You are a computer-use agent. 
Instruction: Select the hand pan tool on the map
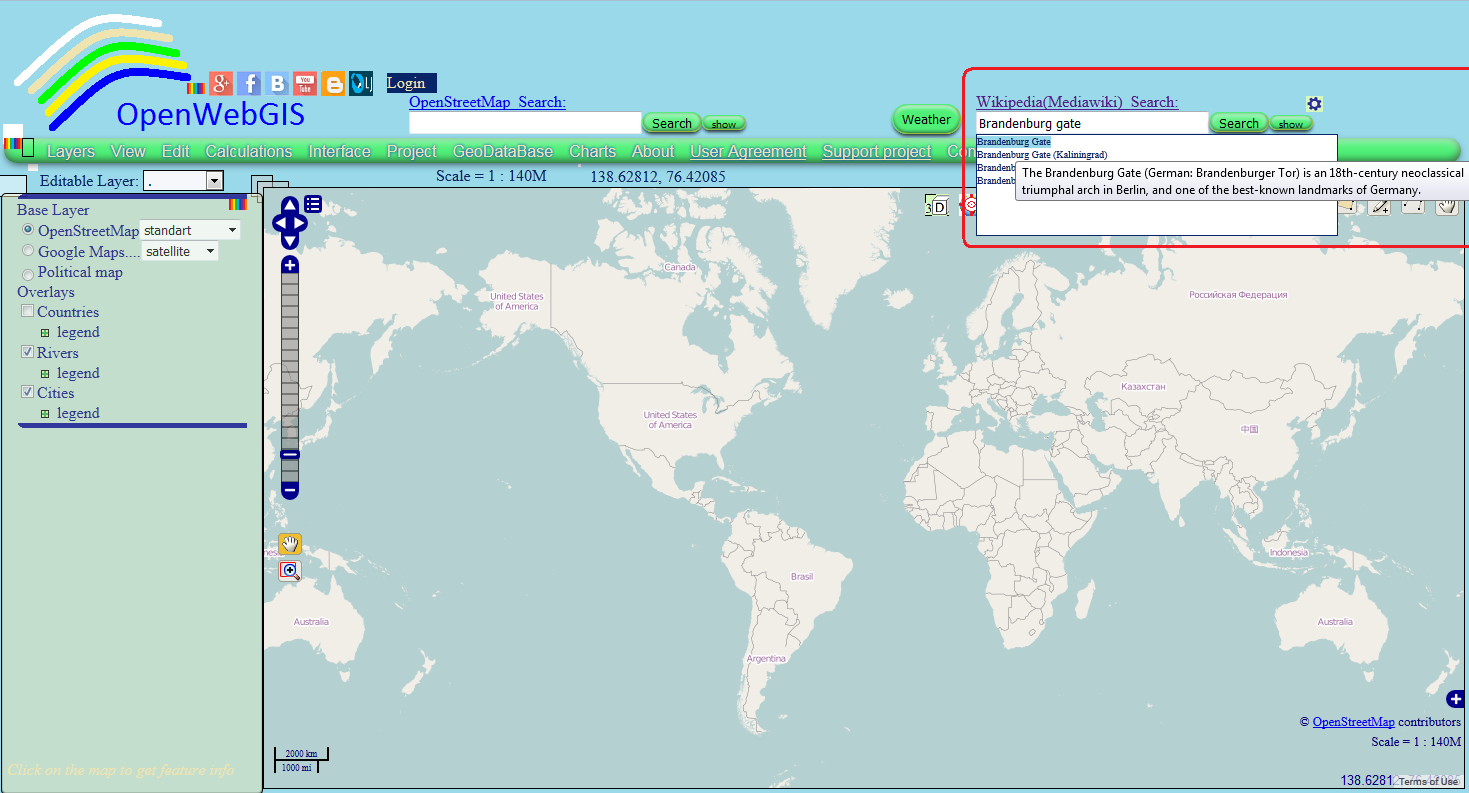coord(290,543)
